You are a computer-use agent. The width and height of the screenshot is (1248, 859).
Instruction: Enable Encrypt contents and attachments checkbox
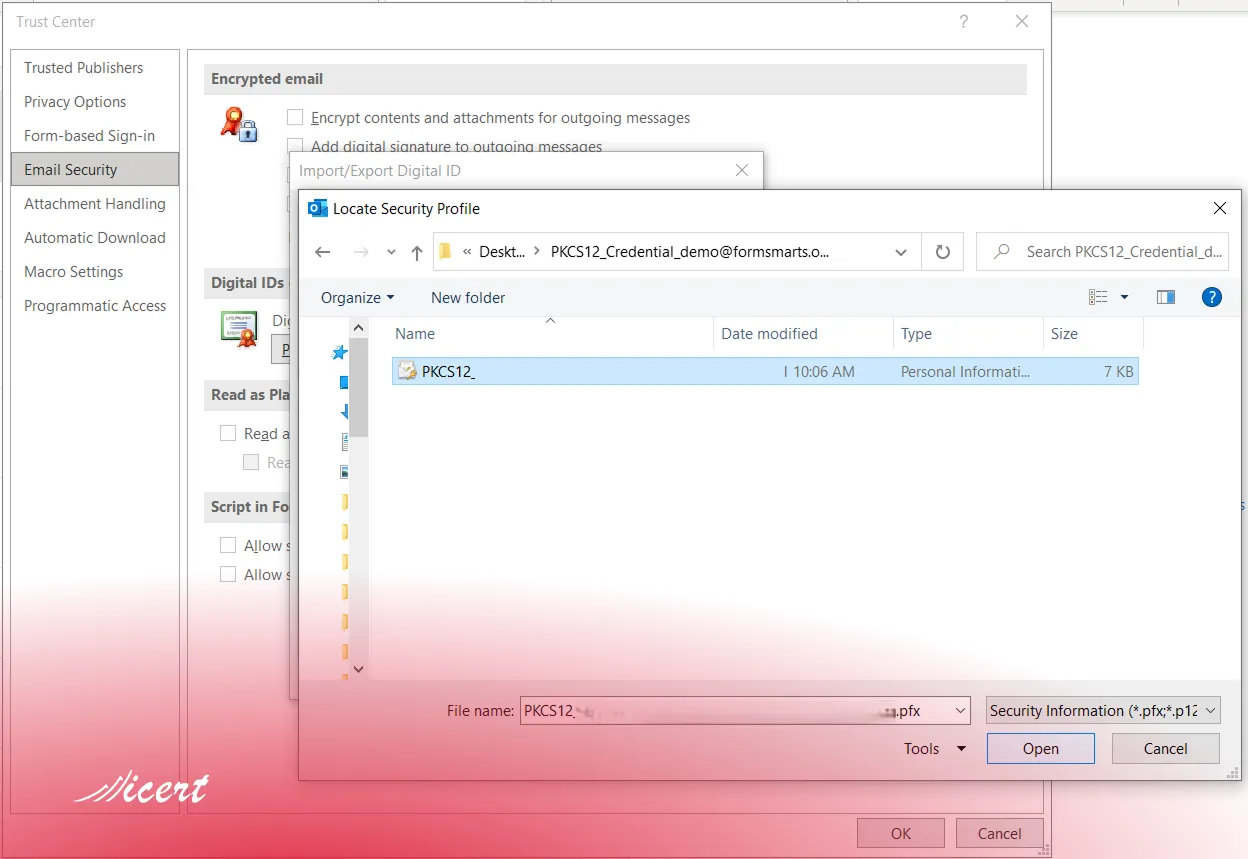click(295, 118)
